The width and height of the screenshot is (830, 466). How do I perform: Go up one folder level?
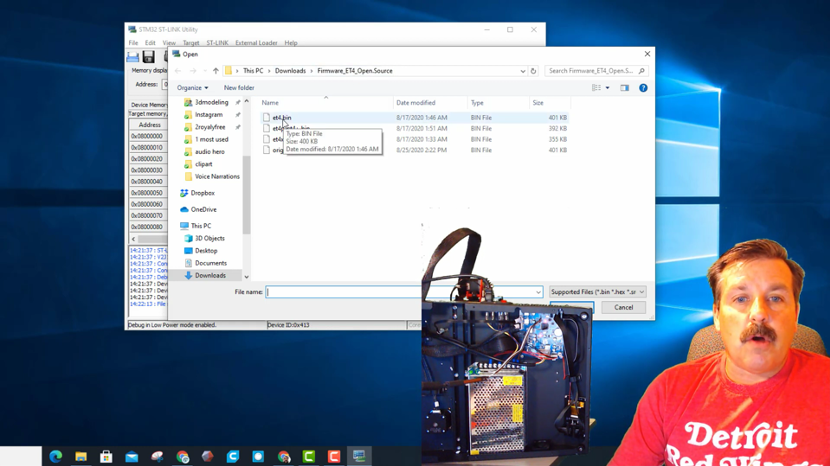click(x=215, y=71)
